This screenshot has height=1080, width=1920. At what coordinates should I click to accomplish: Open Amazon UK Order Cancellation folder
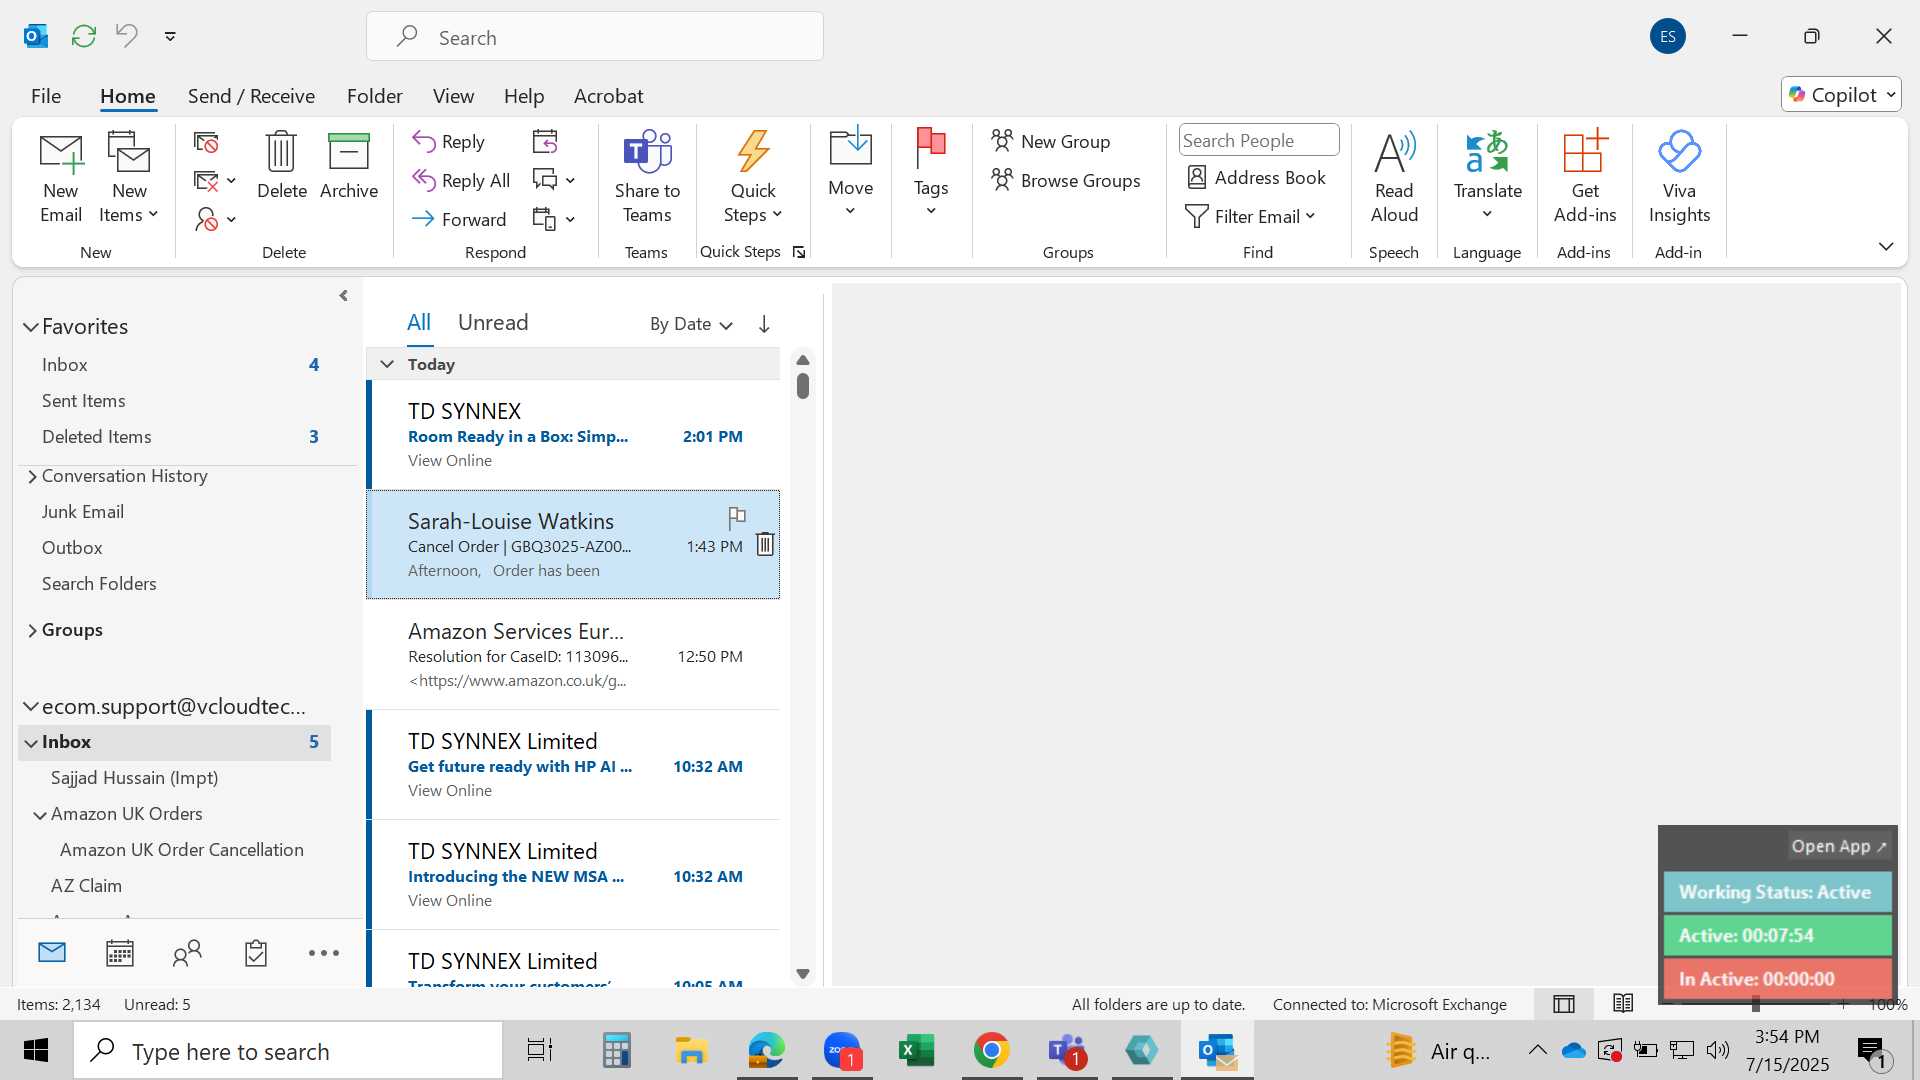(182, 850)
